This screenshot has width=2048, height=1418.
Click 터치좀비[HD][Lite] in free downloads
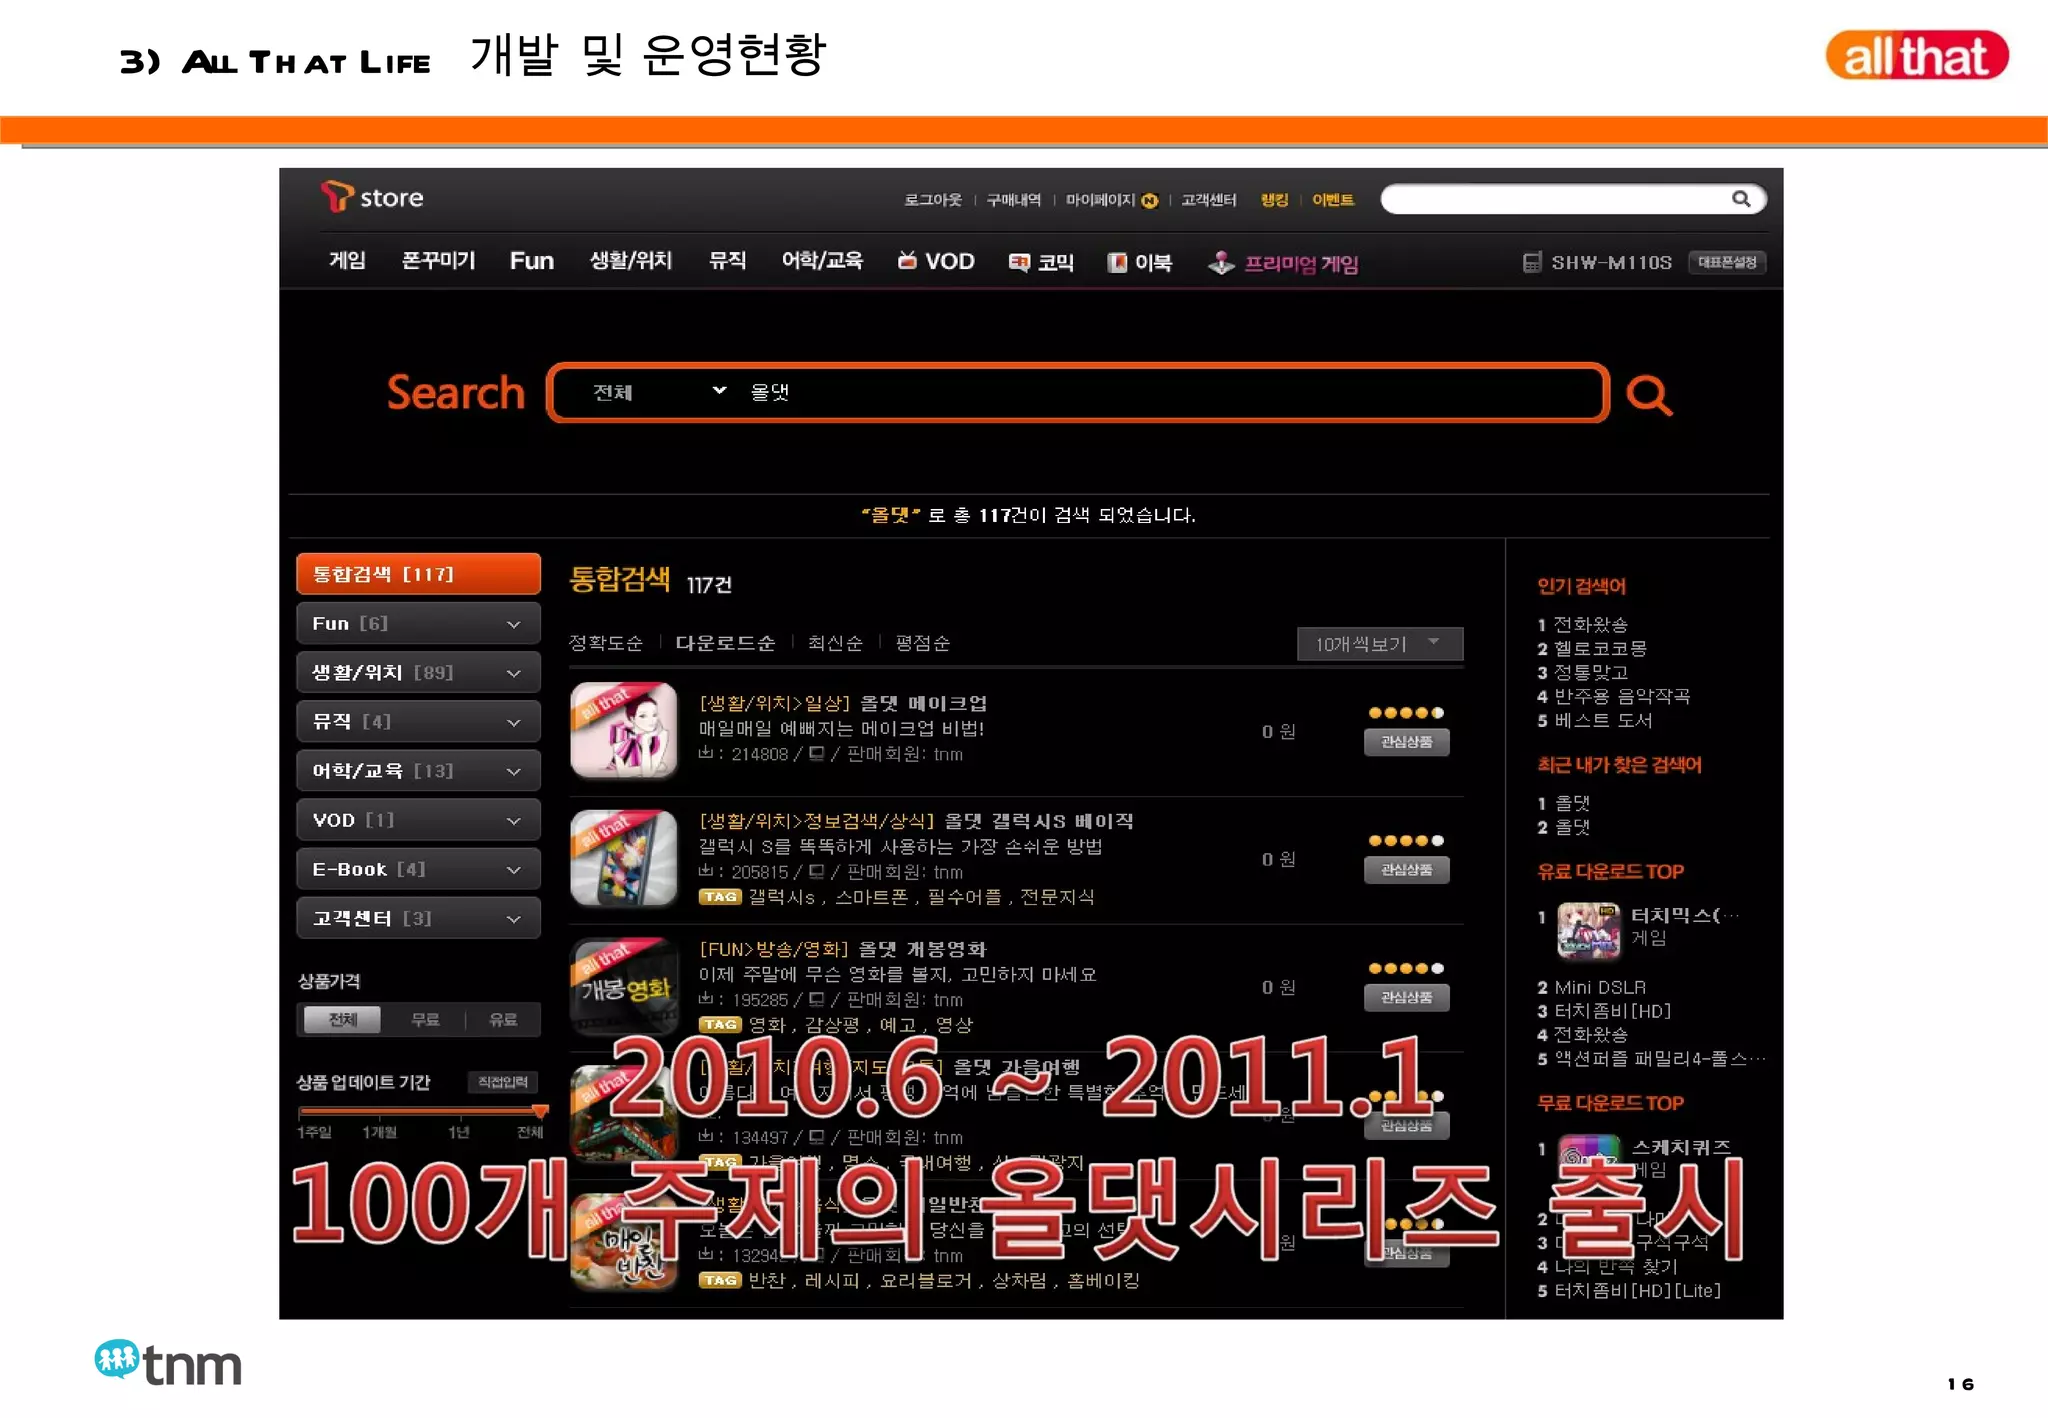pos(1638,1290)
